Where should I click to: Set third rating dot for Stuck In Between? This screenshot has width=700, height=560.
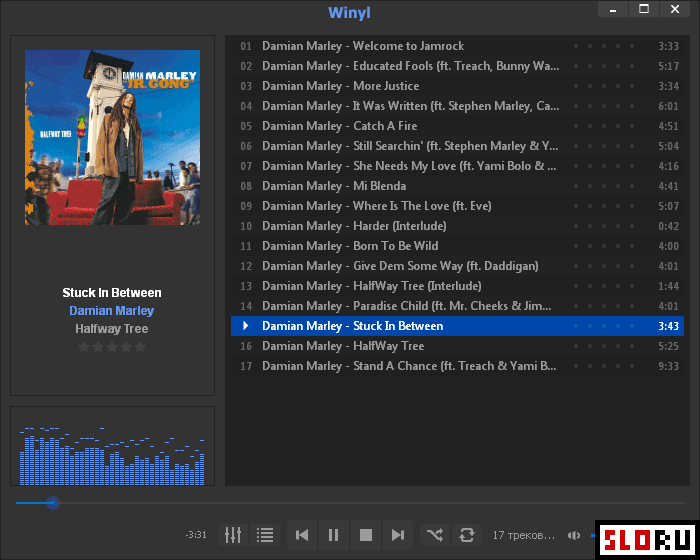coord(604,326)
